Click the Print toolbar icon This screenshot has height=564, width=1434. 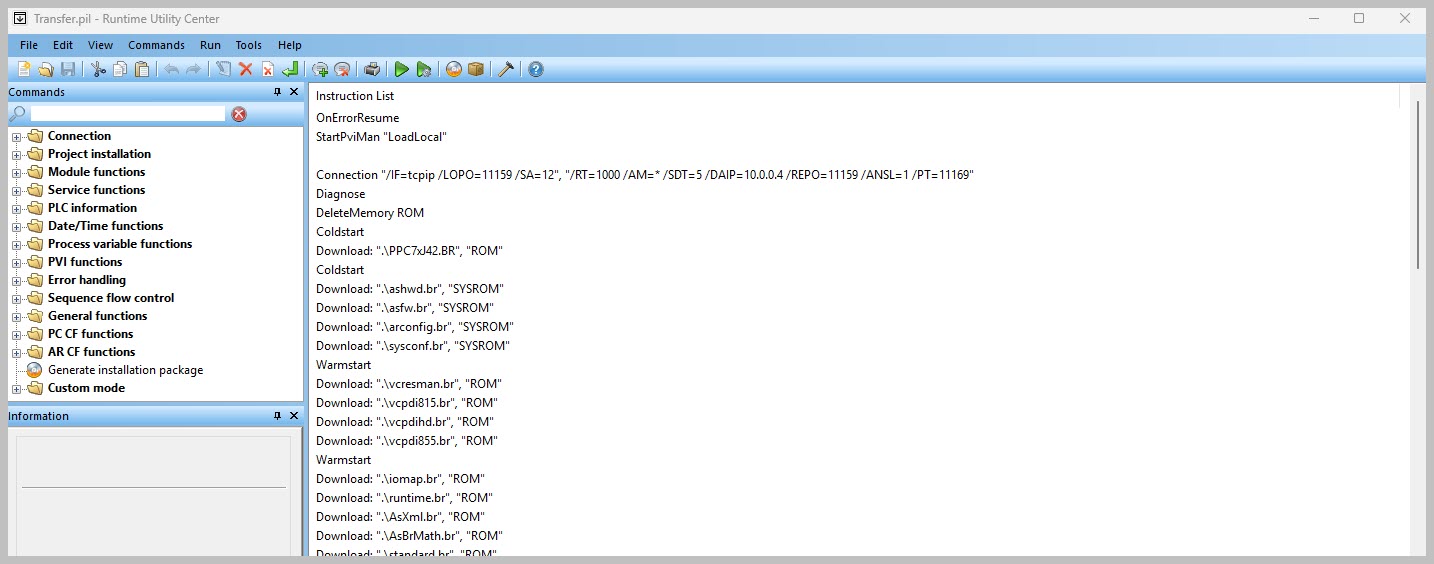(372, 69)
